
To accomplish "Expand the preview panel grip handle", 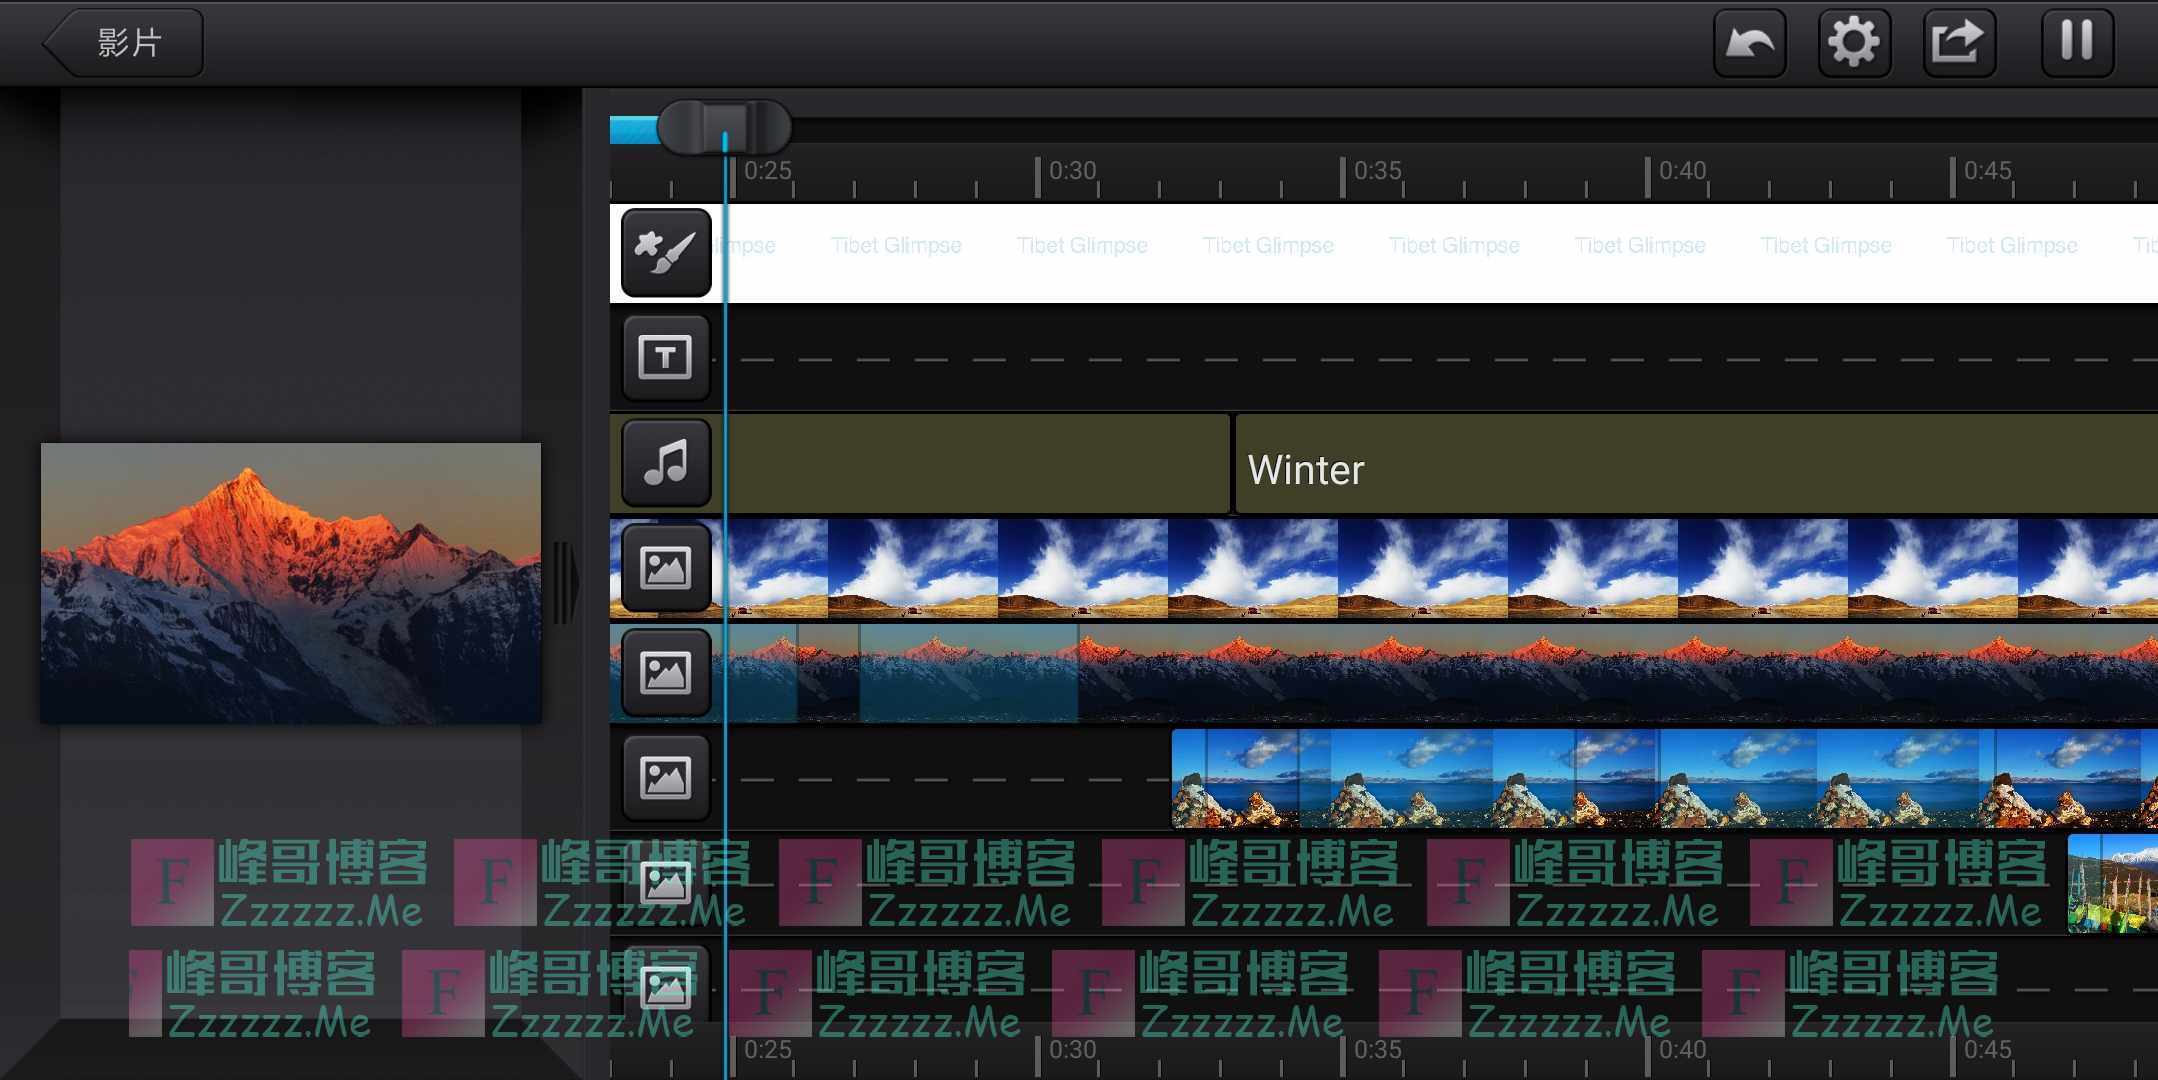I will [565, 583].
